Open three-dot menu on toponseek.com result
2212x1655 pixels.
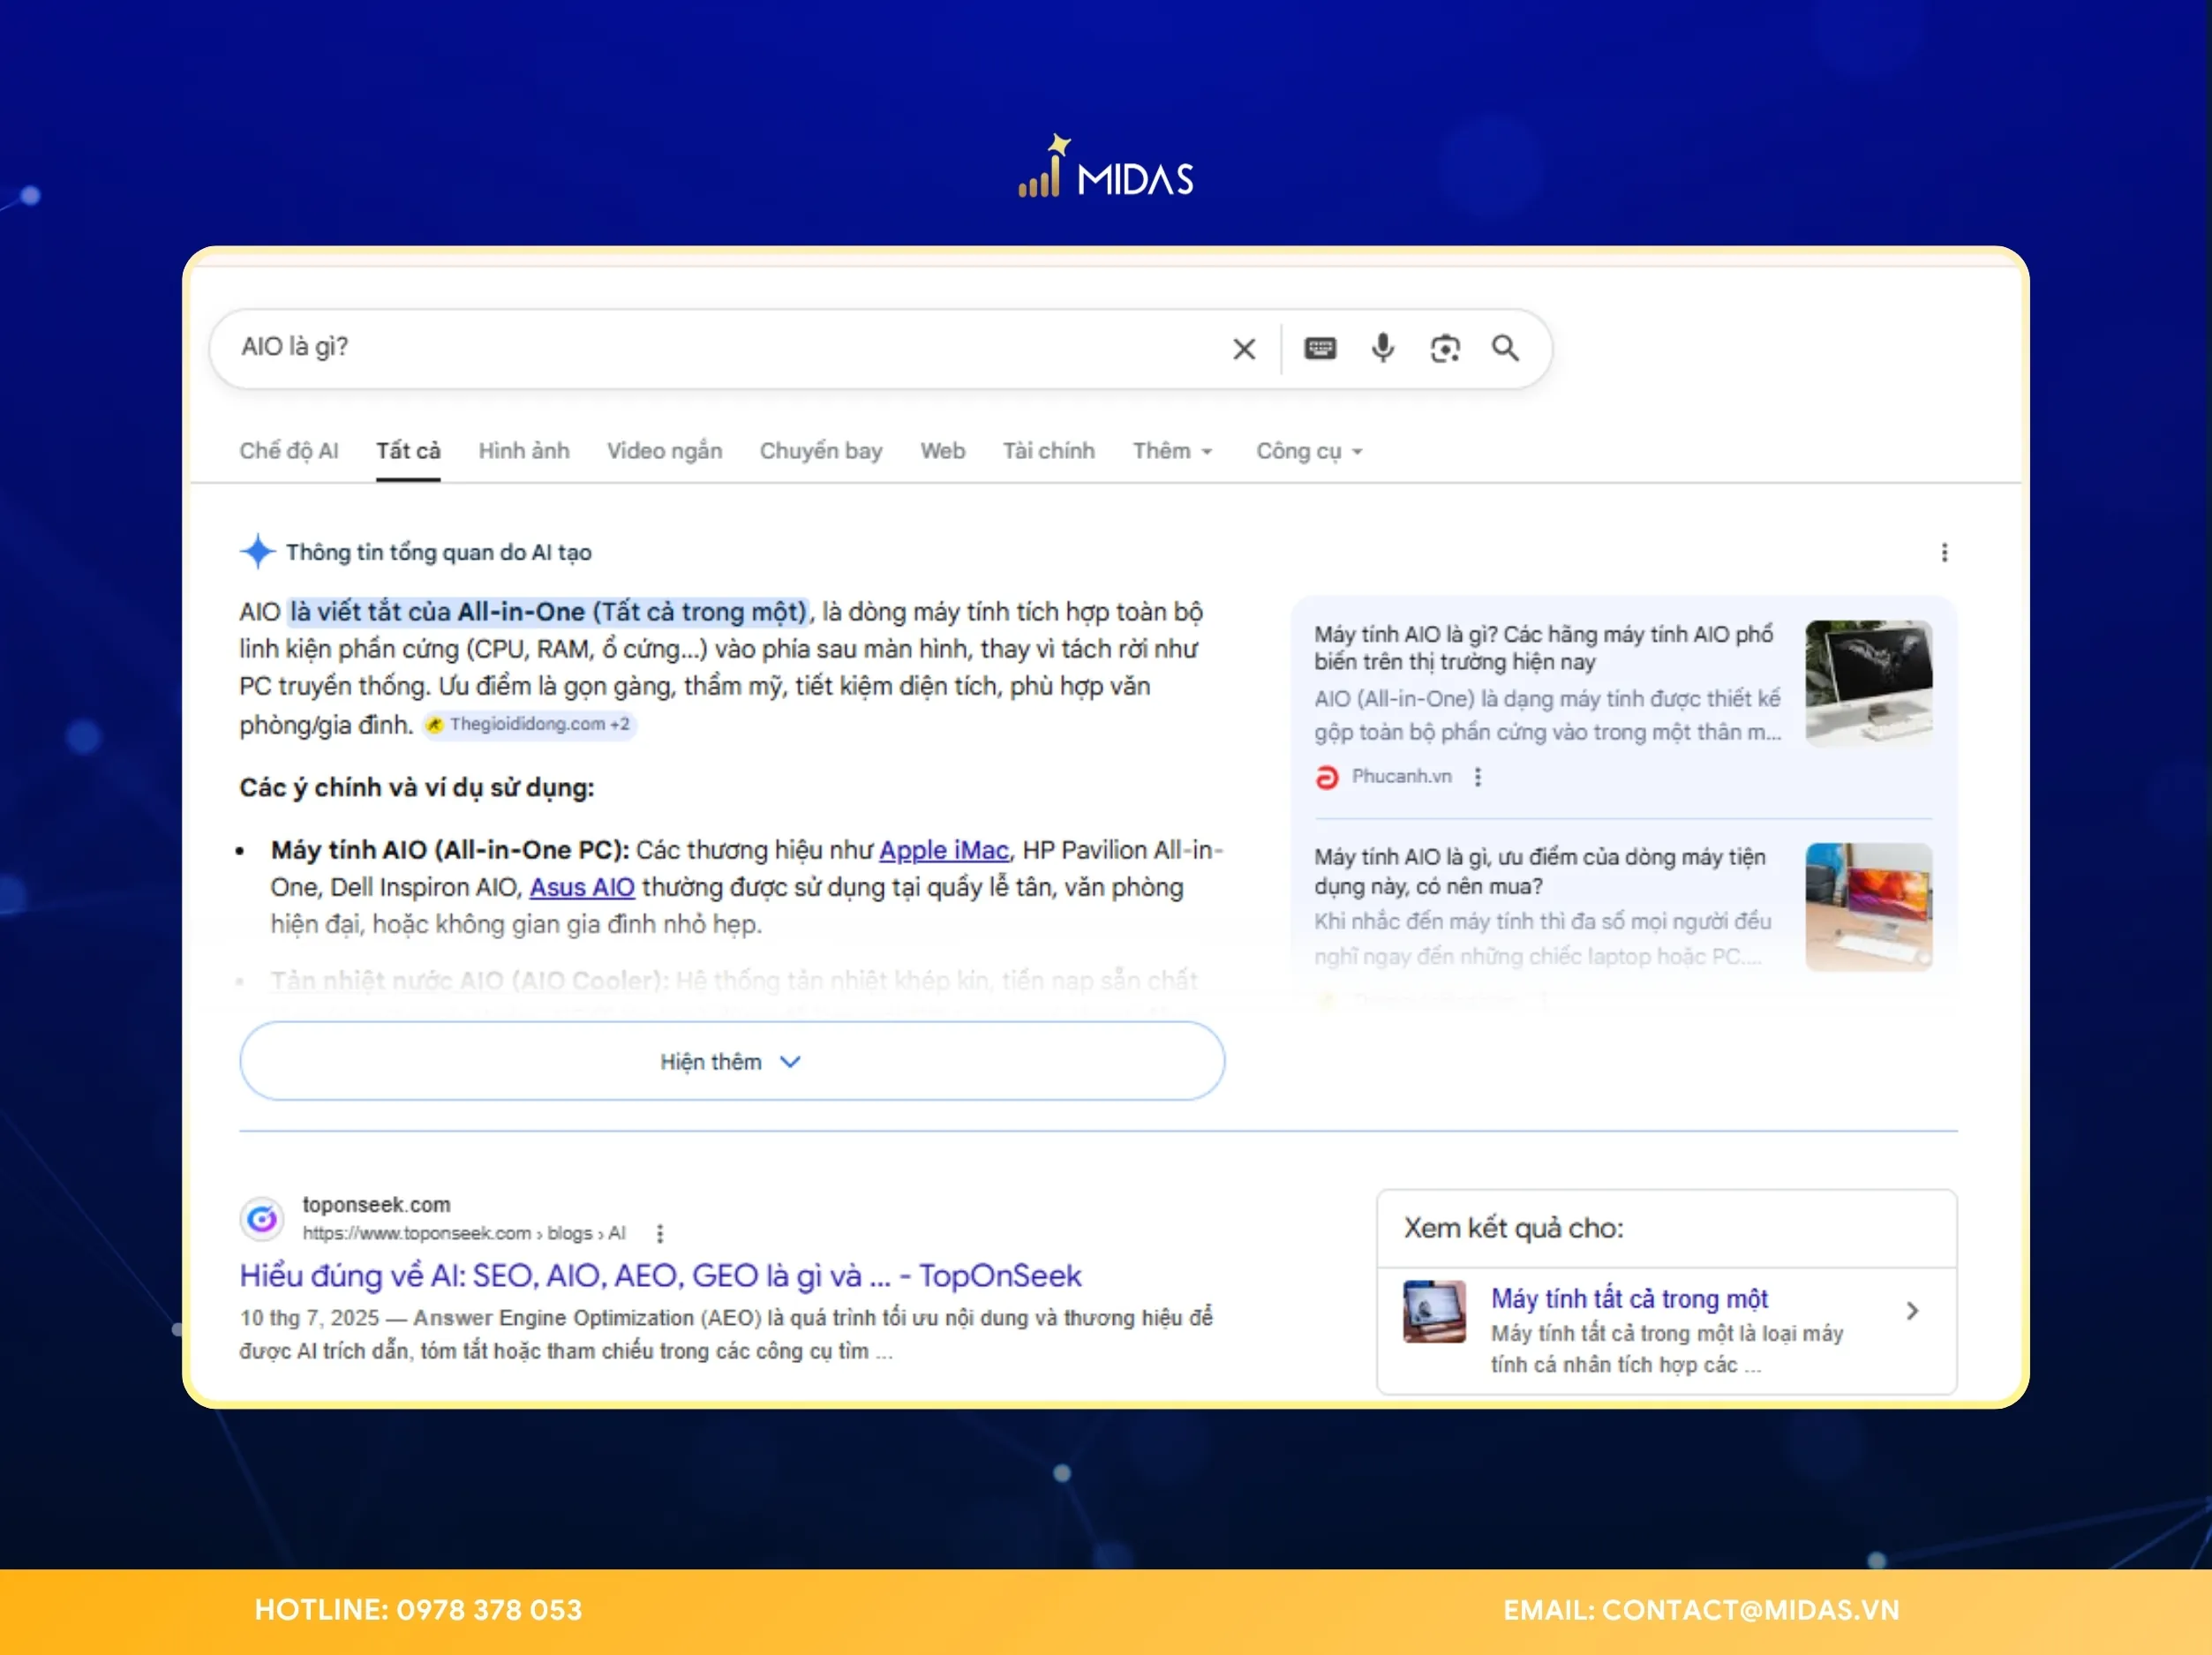click(659, 1233)
